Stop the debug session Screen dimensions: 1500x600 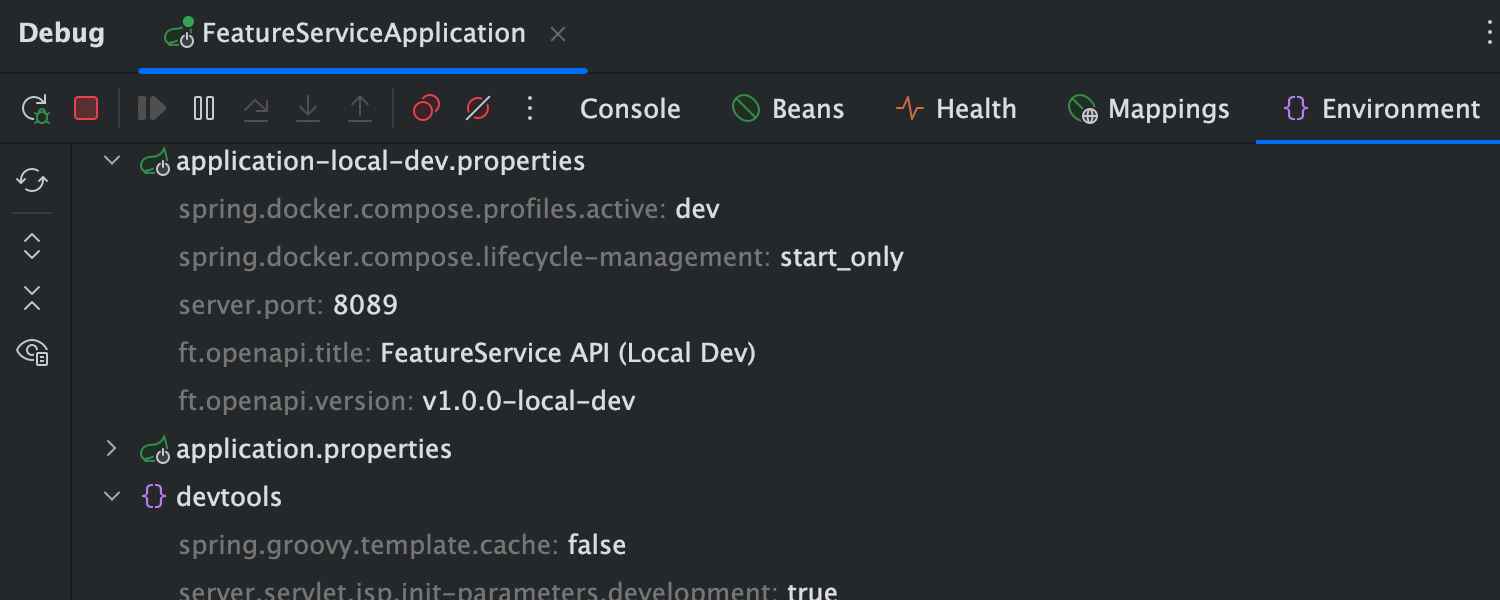(86, 108)
